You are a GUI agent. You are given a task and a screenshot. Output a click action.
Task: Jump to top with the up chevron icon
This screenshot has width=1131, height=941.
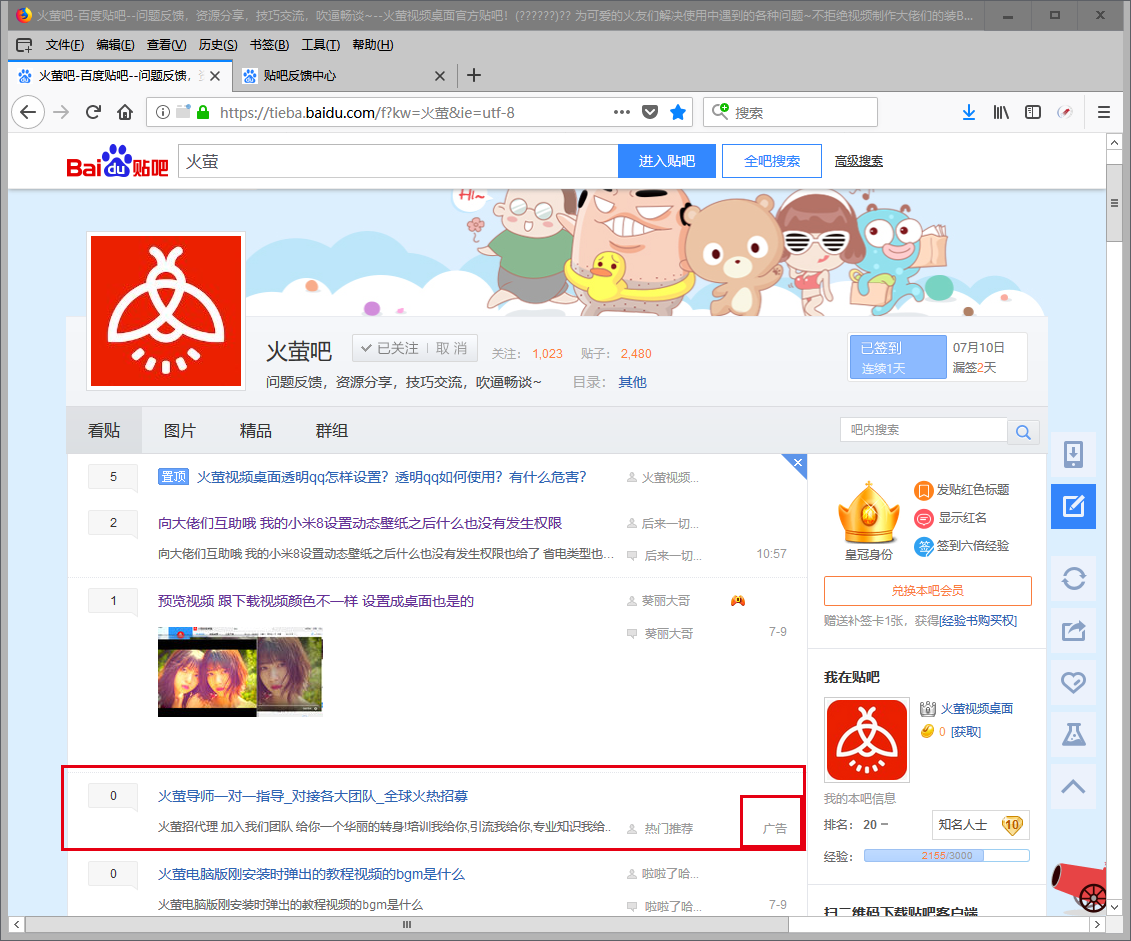coord(1073,787)
